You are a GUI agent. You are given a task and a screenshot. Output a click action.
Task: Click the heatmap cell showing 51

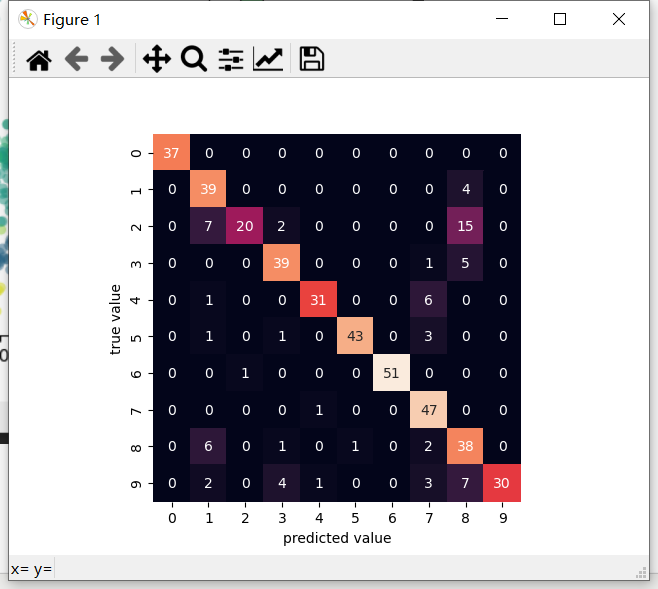[392, 373]
